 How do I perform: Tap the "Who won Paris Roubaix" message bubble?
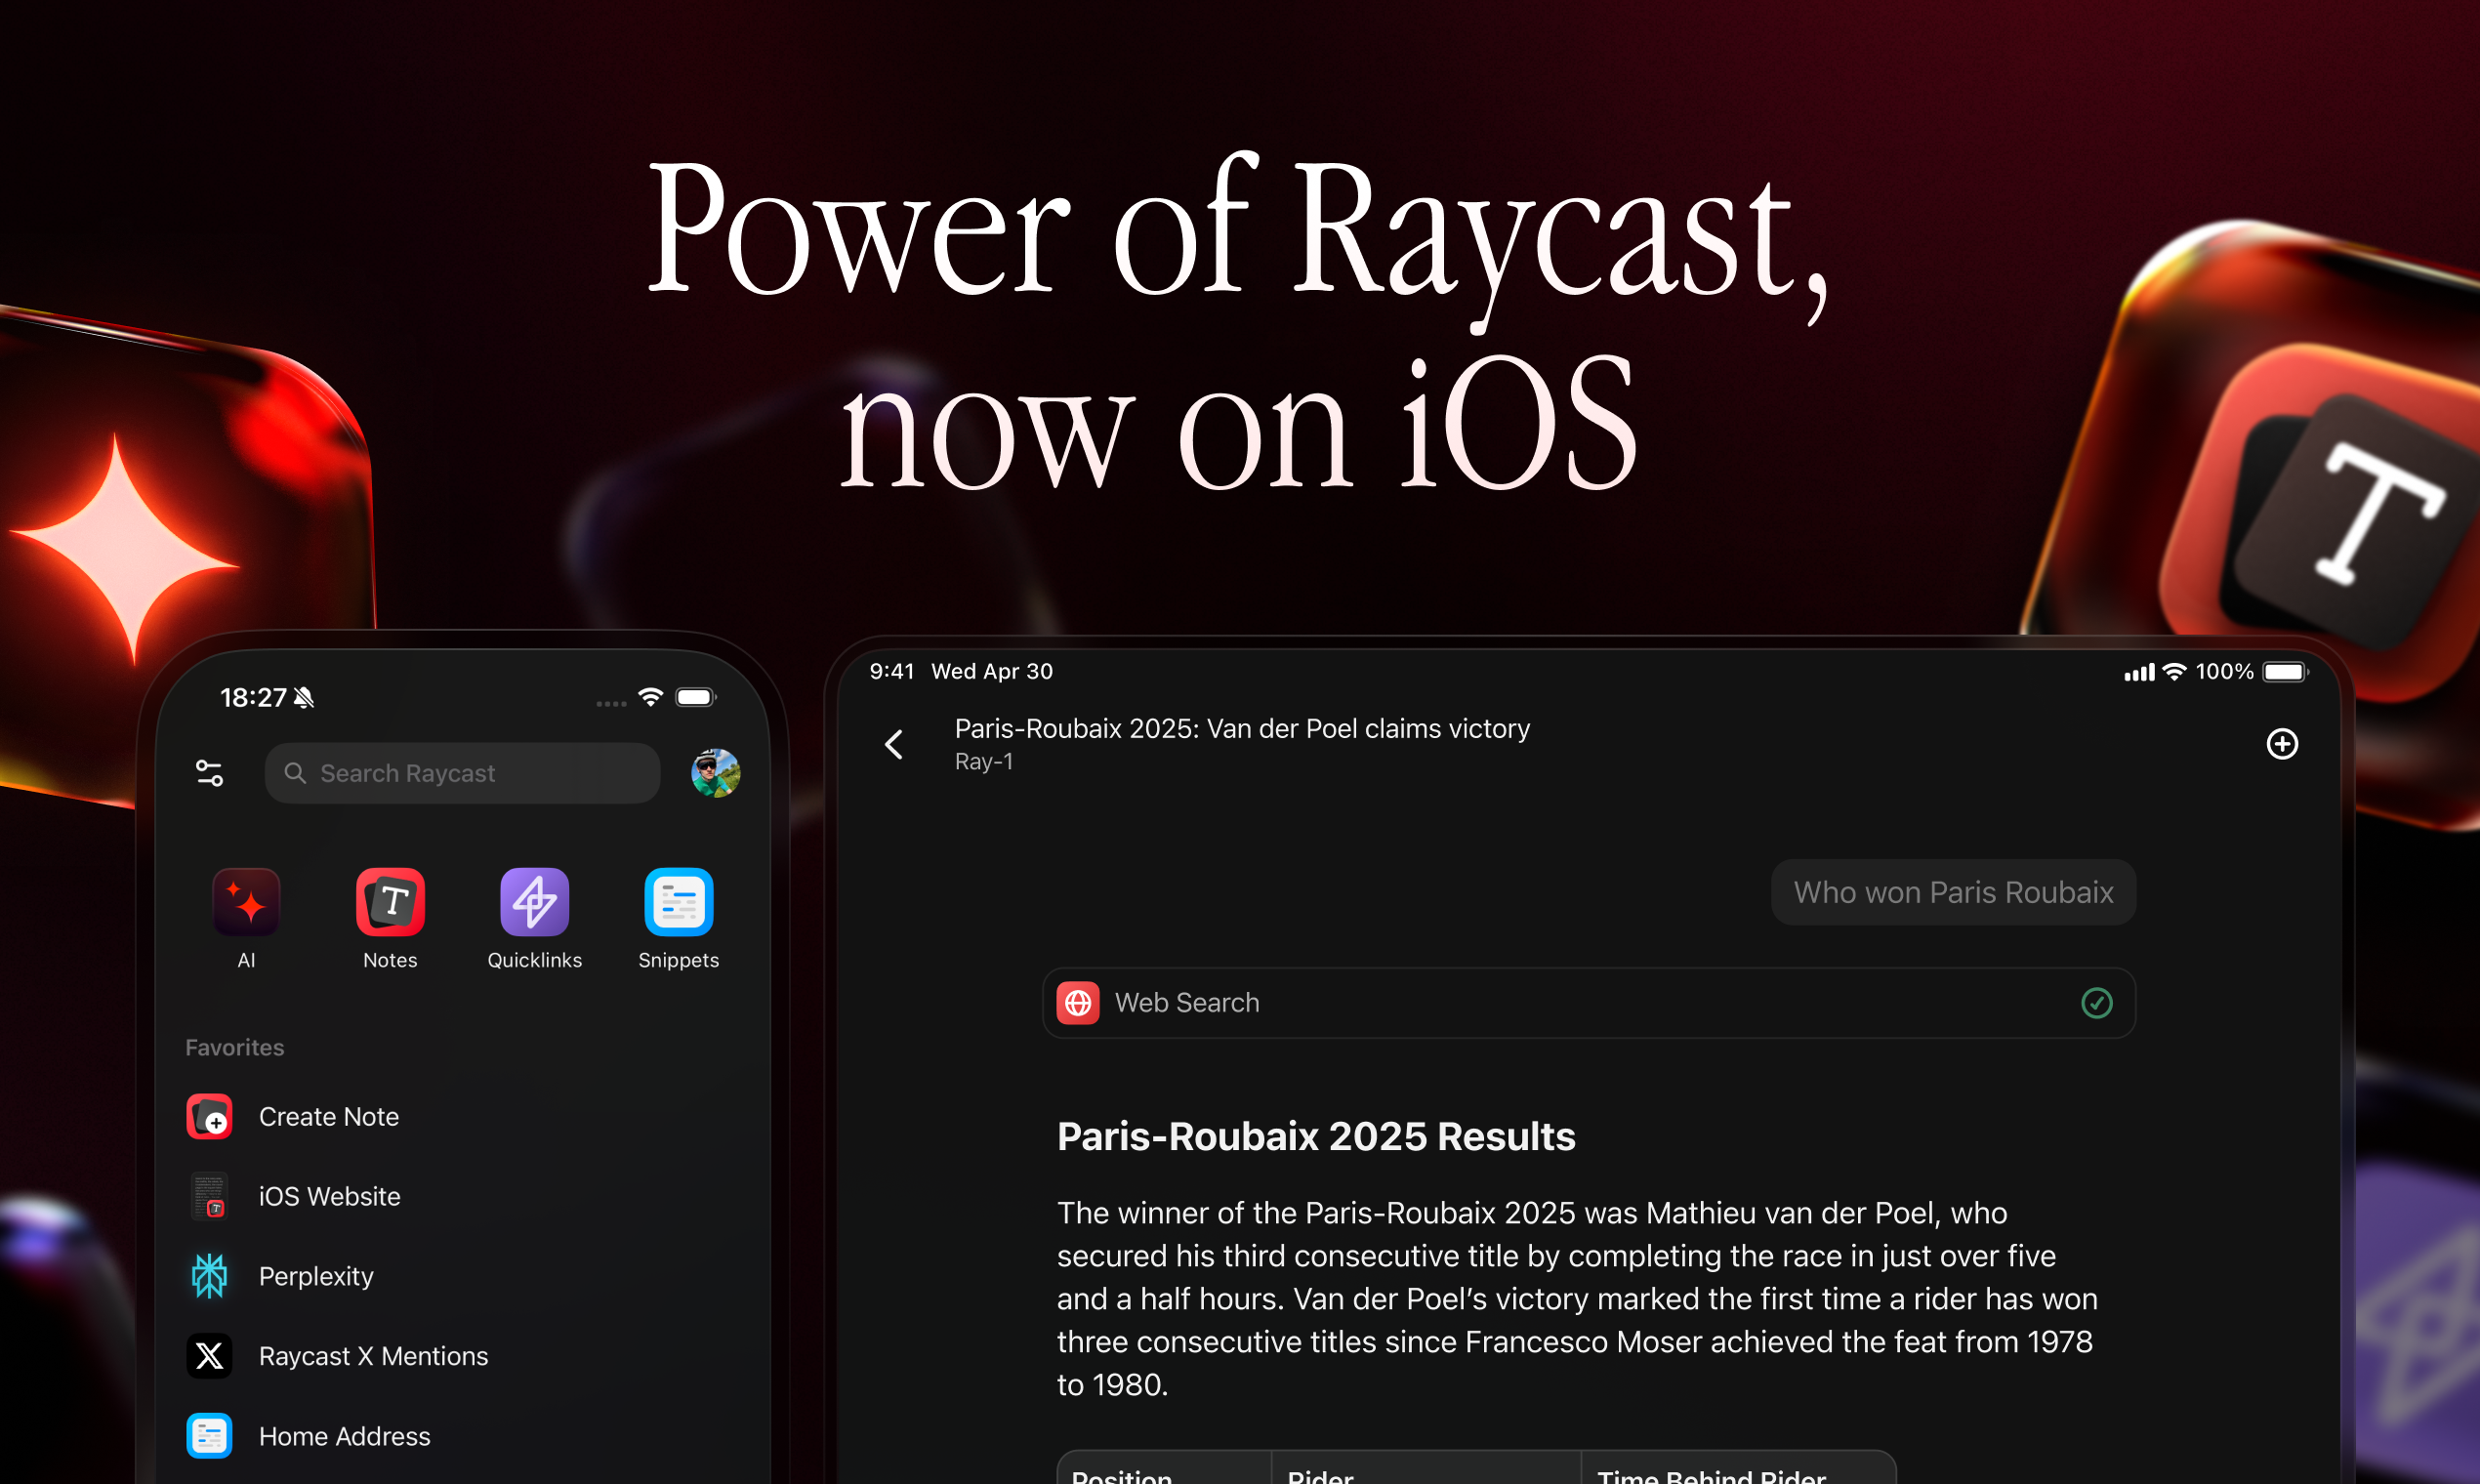[1953, 892]
